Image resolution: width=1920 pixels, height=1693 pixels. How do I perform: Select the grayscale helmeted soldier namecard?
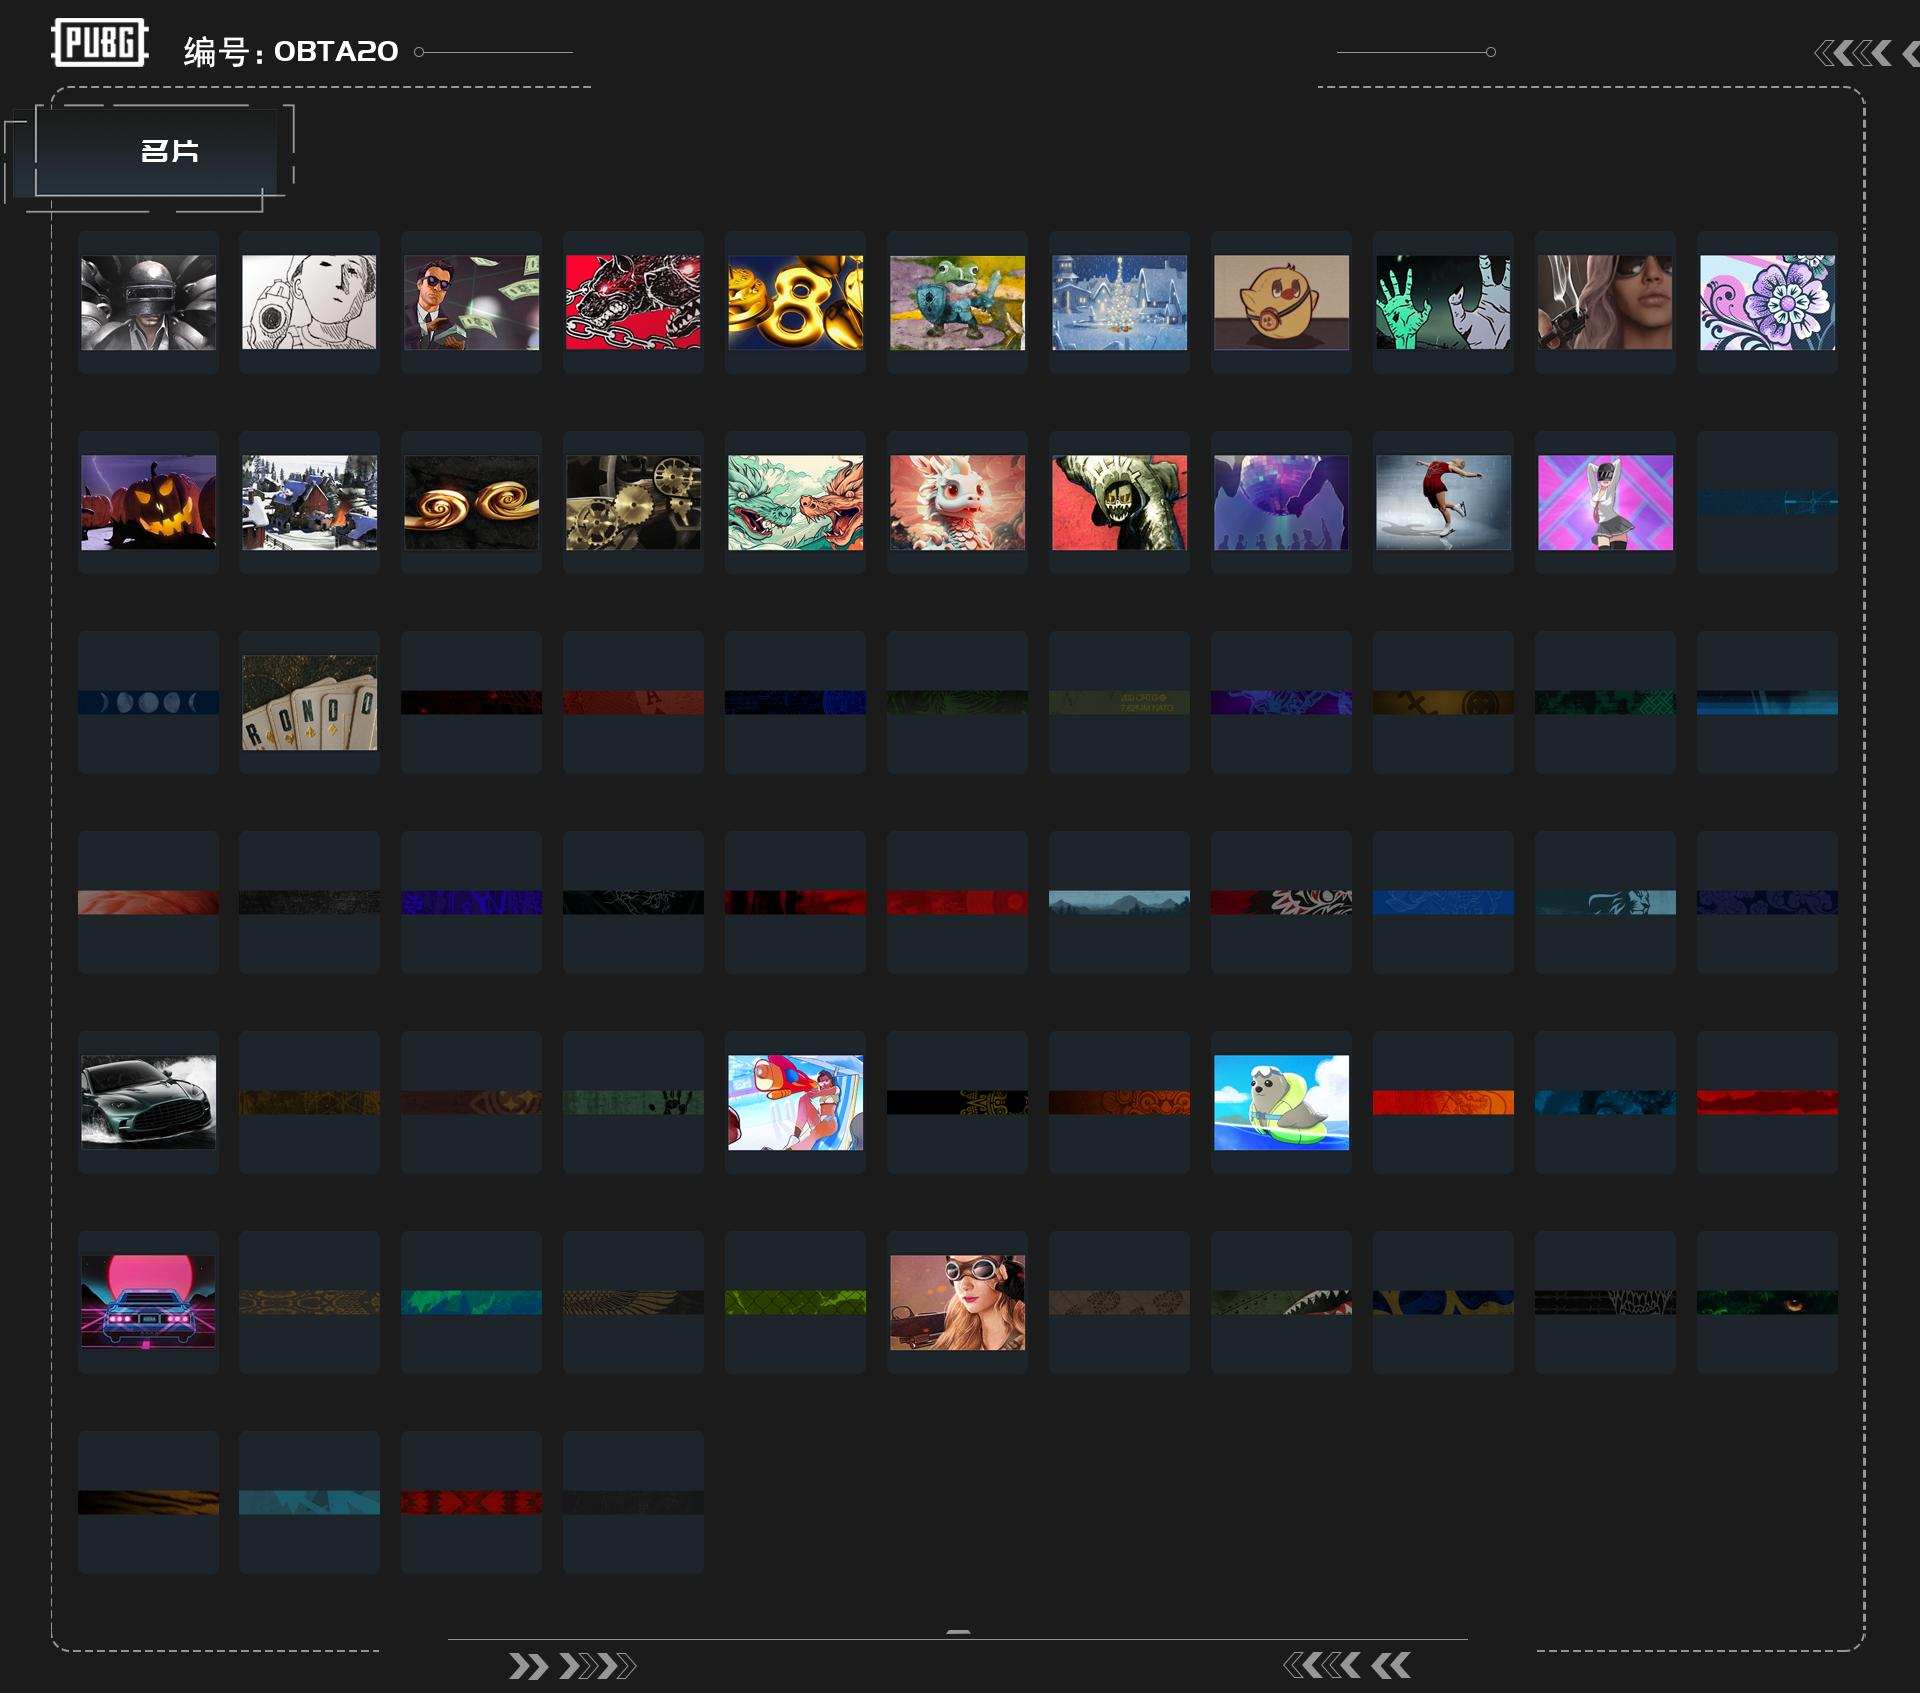click(x=148, y=302)
